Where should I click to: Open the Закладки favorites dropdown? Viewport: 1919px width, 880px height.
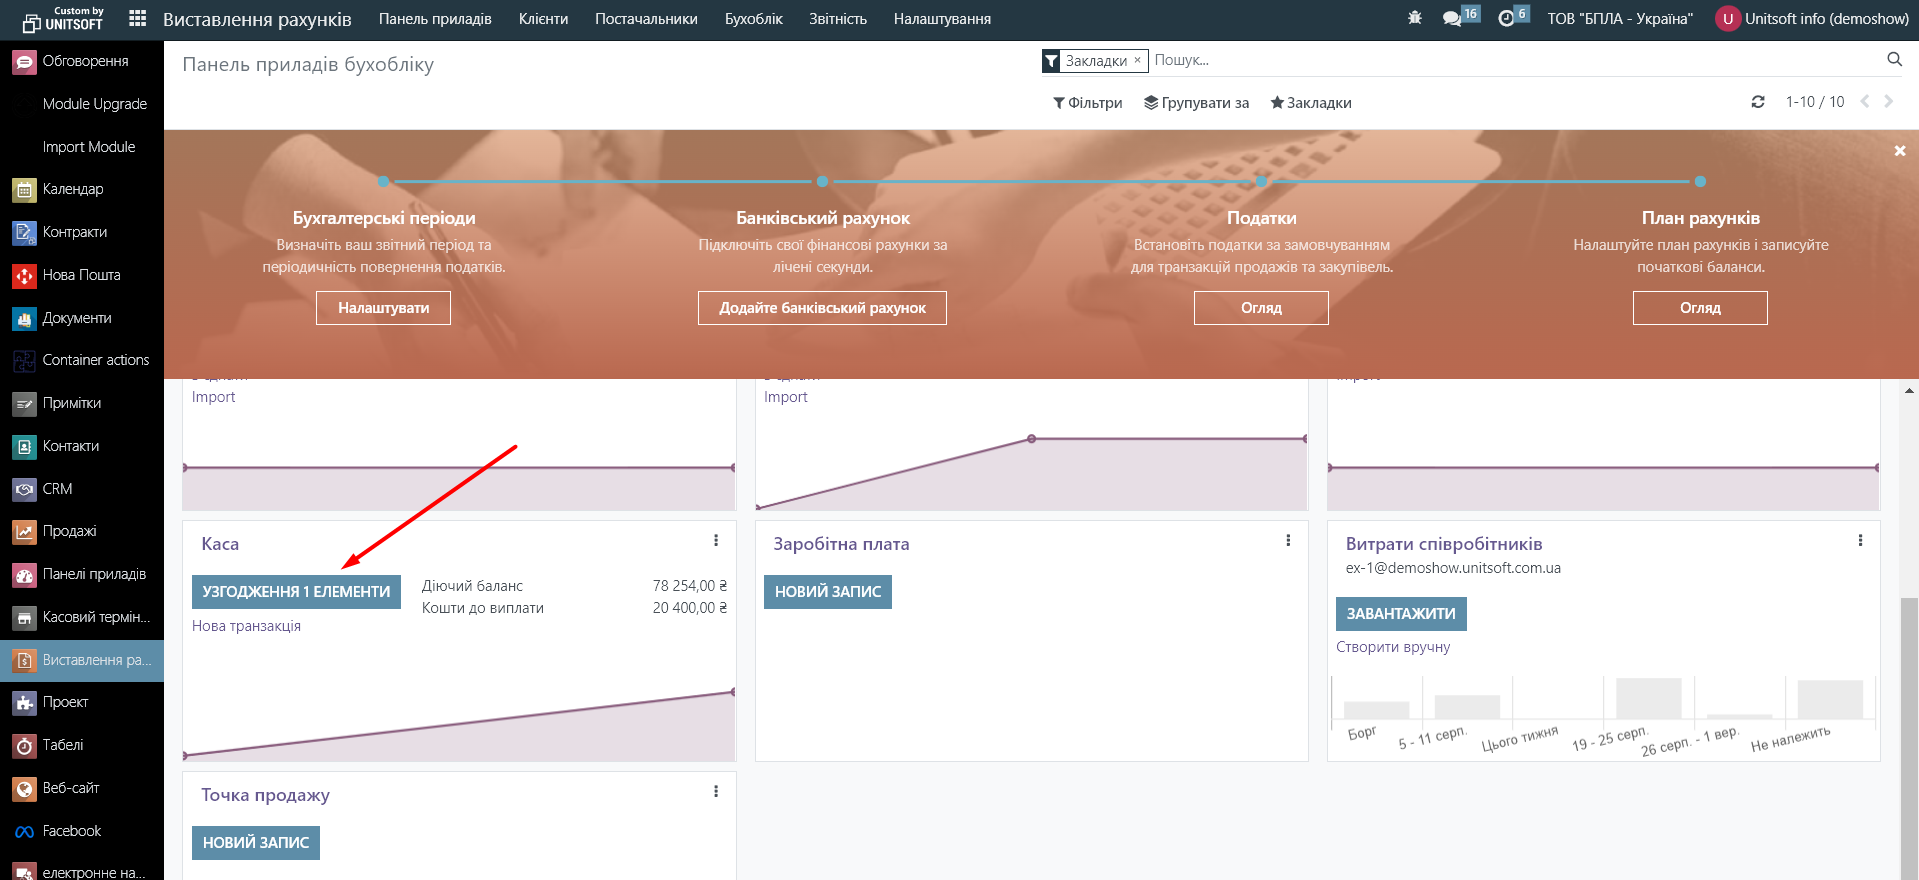(1310, 103)
